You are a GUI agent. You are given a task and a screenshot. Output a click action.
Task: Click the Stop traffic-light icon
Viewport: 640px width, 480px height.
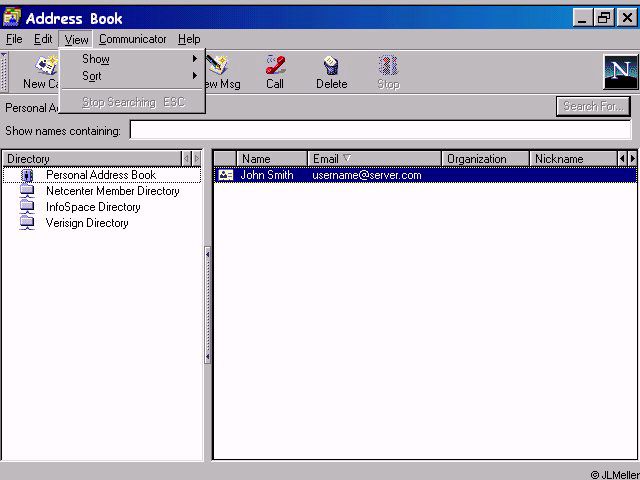click(388, 65)
